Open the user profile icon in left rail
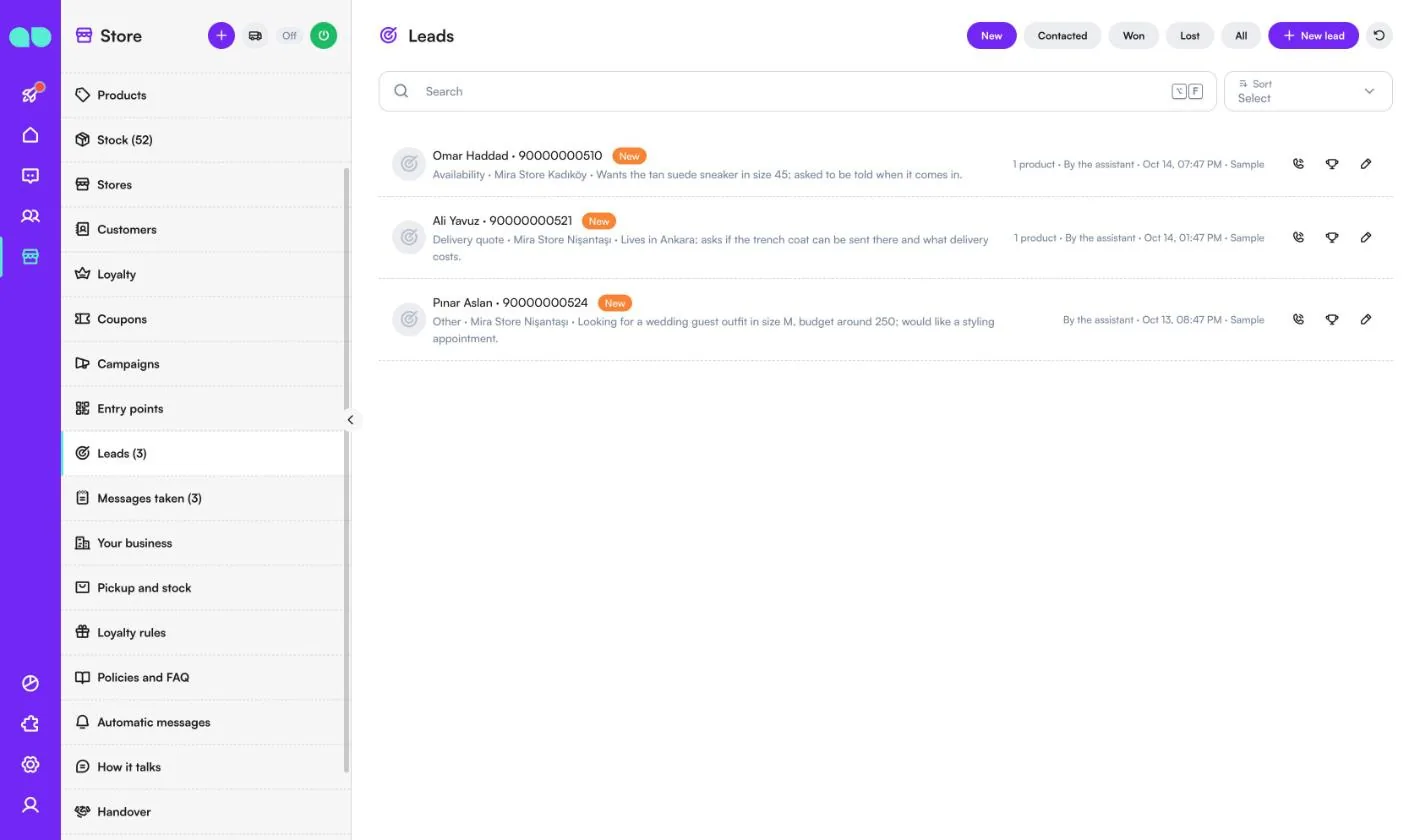This screenshot has width=1420, height=840. 30,805
